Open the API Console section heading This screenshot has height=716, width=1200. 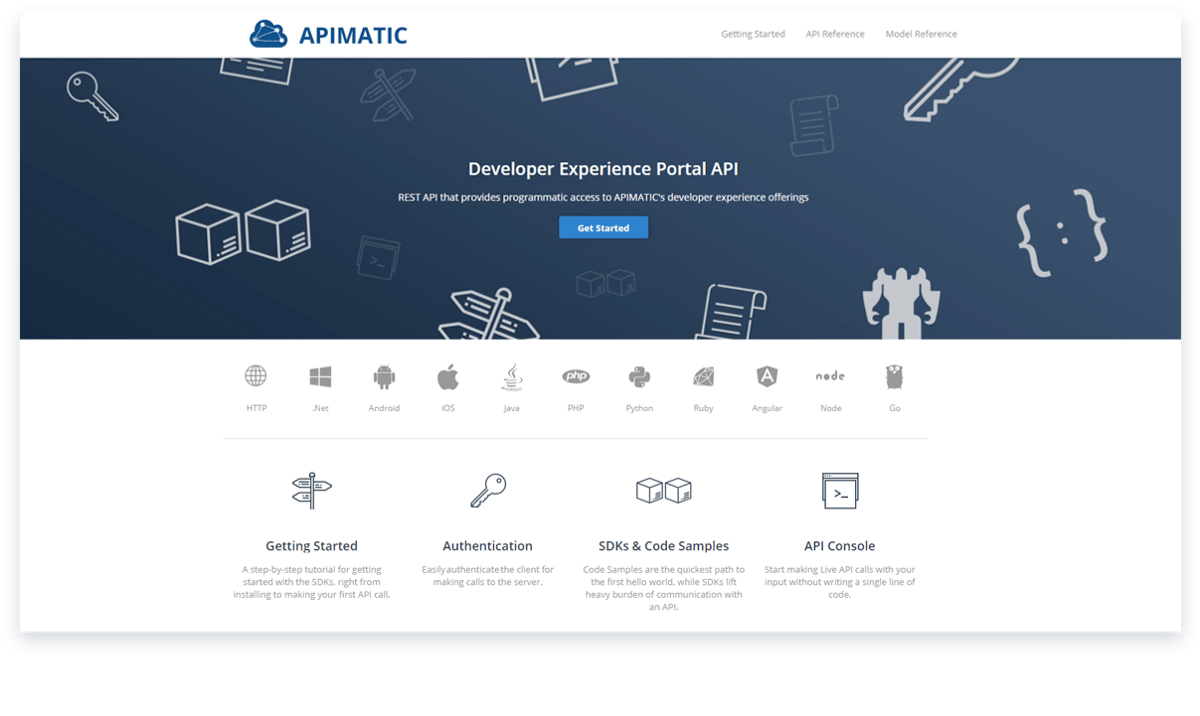click(x=840, y=546)
